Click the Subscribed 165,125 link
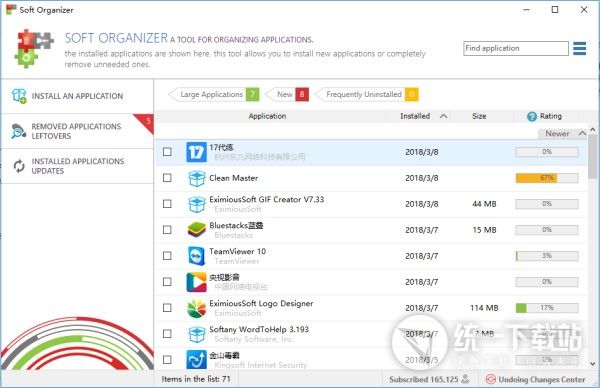 click(424, 380)
